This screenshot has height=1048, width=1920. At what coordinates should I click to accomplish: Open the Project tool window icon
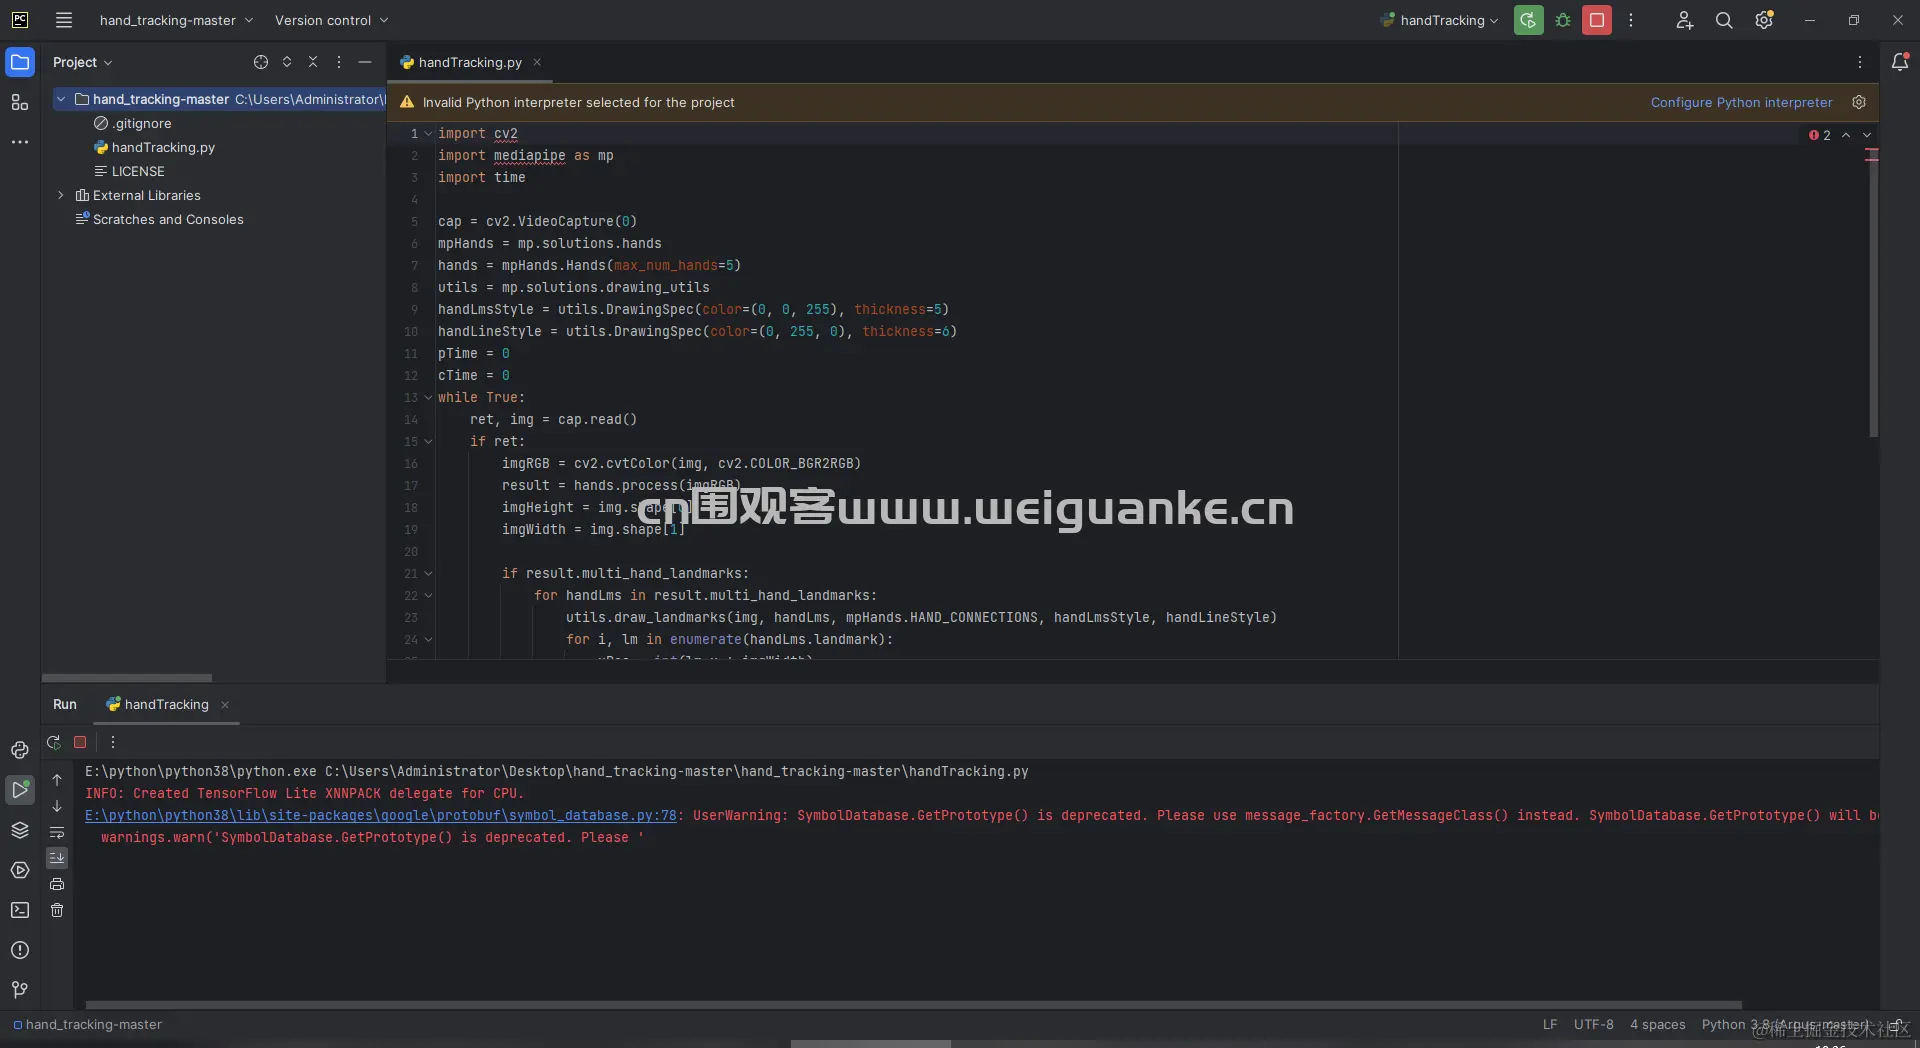pos(20,62)
